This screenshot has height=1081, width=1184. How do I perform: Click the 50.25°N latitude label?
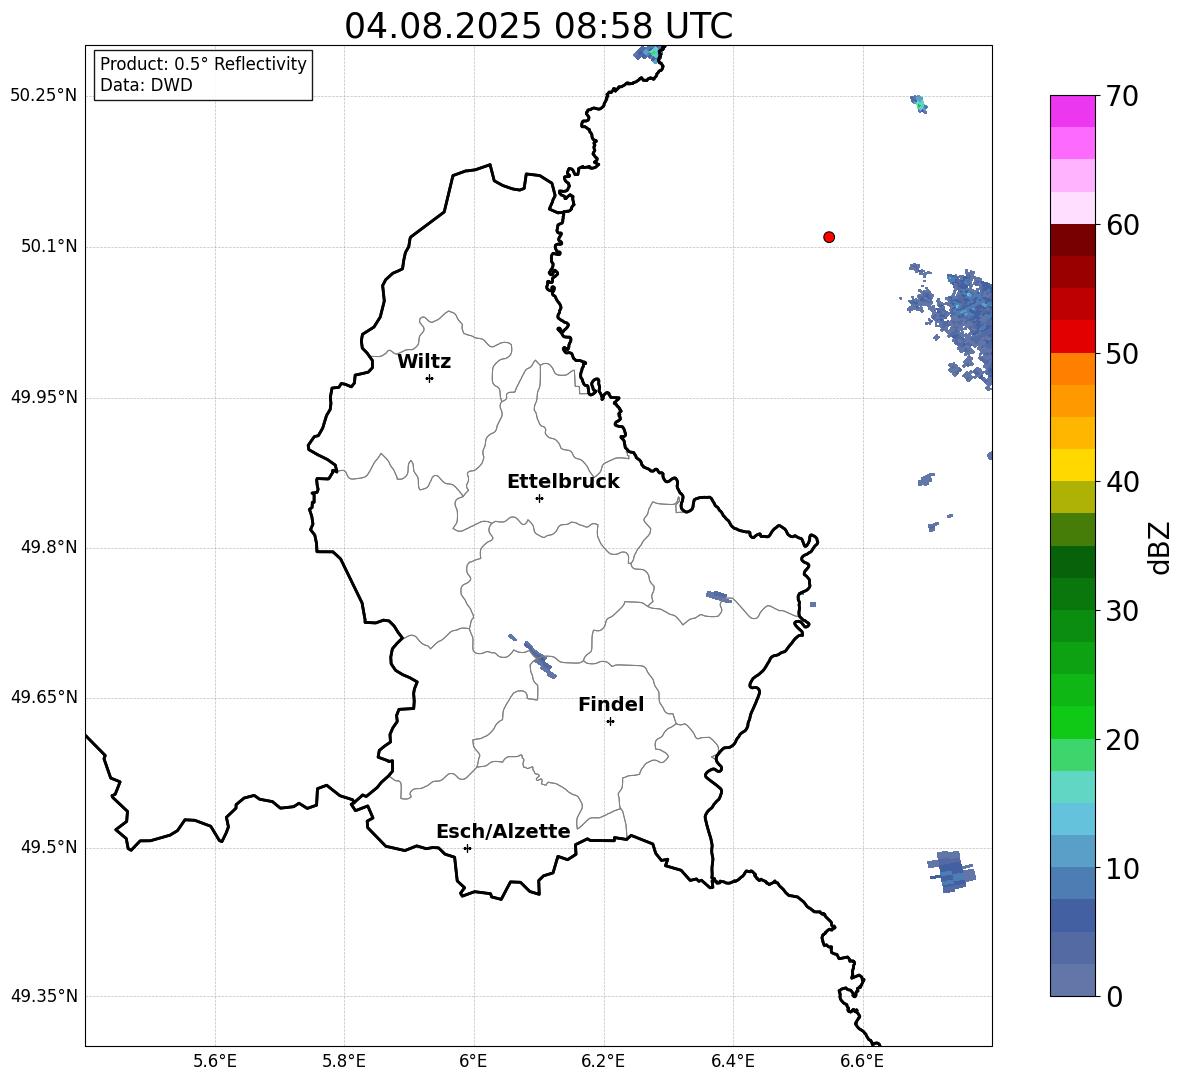pyautogui.click(x=44, y=96)
